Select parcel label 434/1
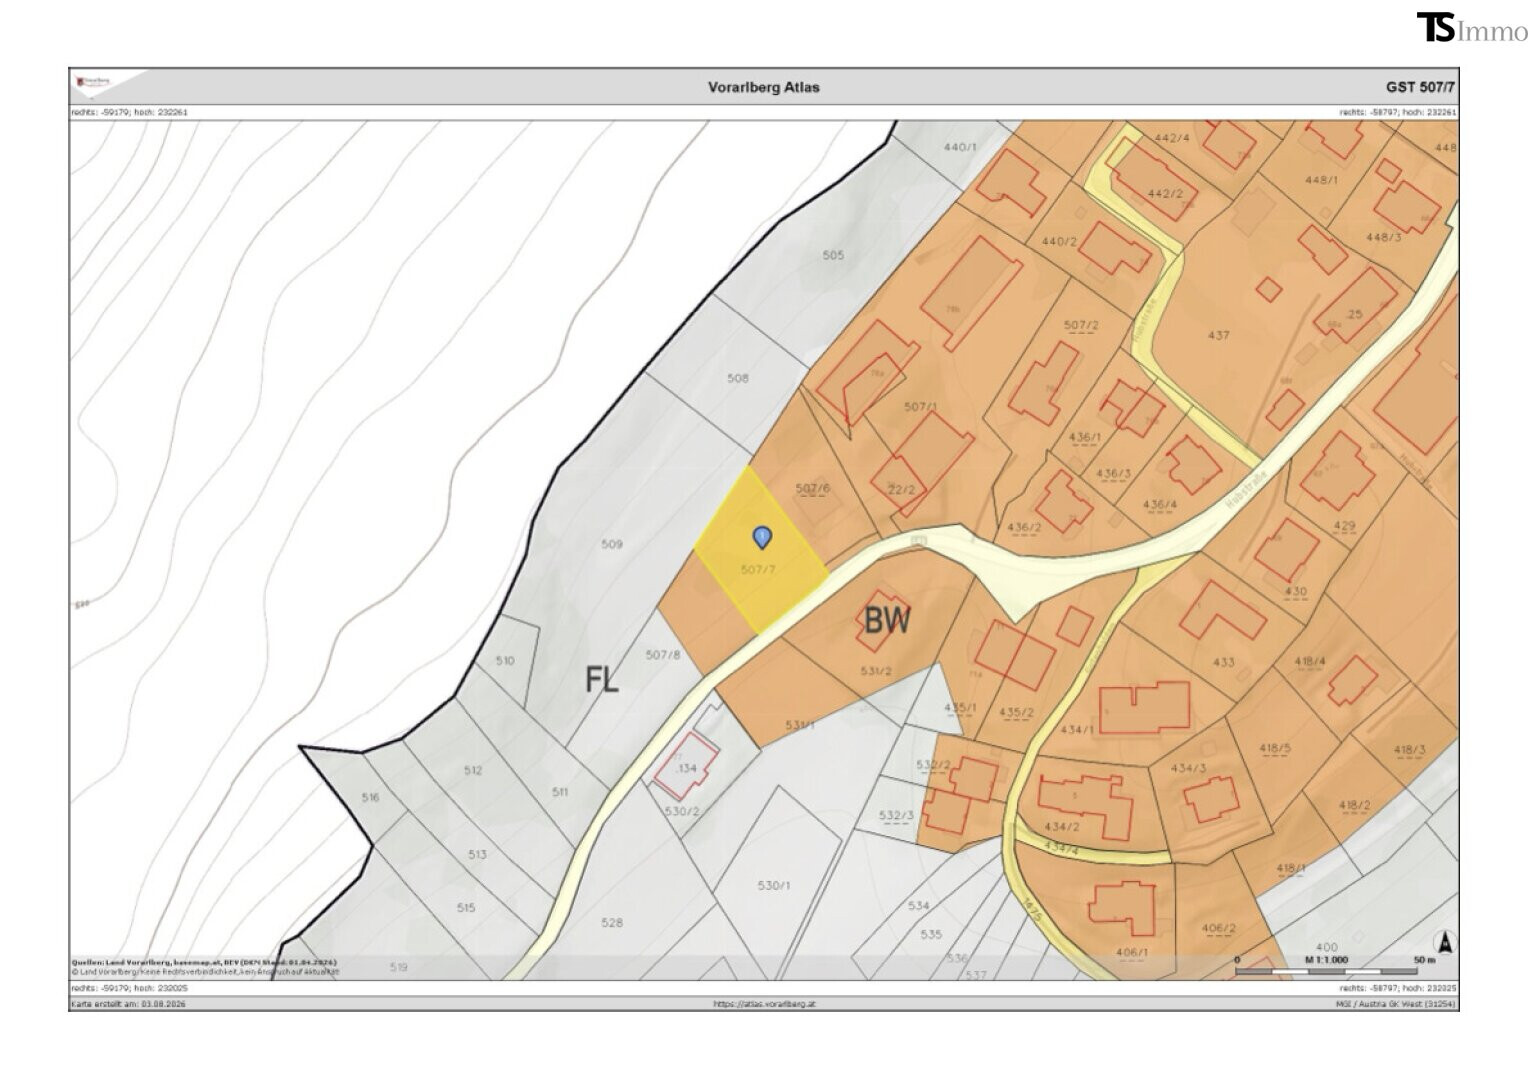This screenshot has width=1528, height=1080. [1077, 729]
